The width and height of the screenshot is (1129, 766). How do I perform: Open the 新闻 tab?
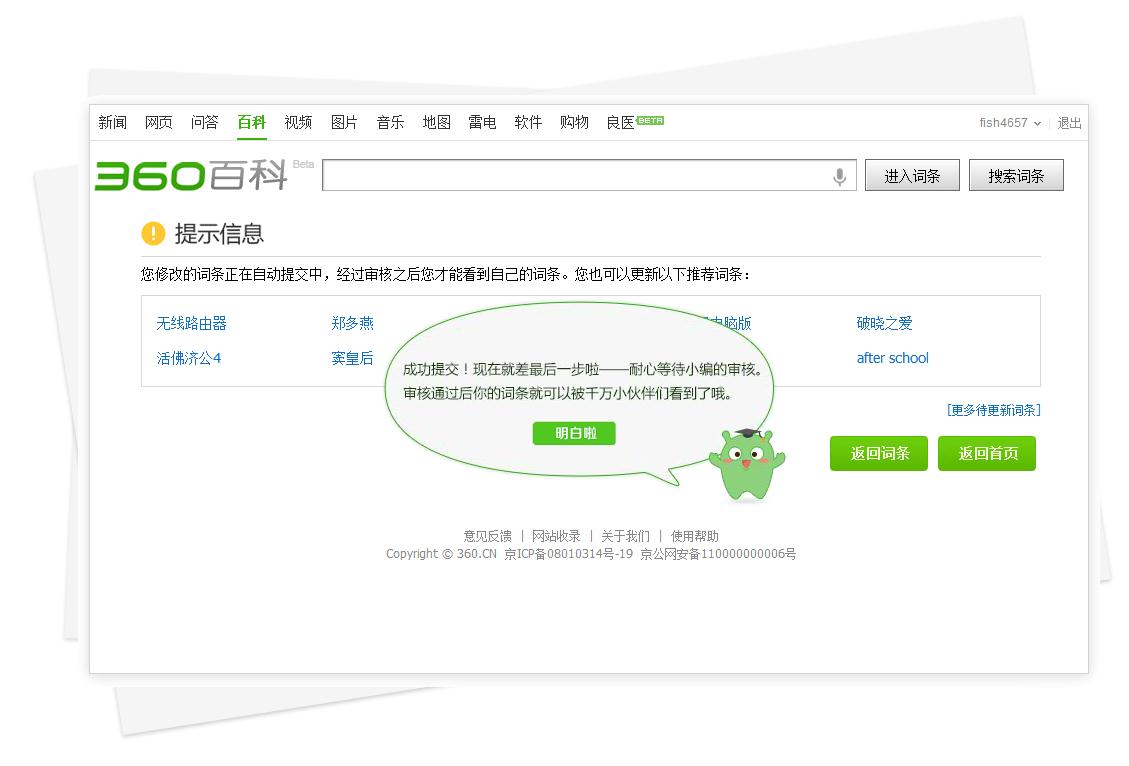coord(112,122)
